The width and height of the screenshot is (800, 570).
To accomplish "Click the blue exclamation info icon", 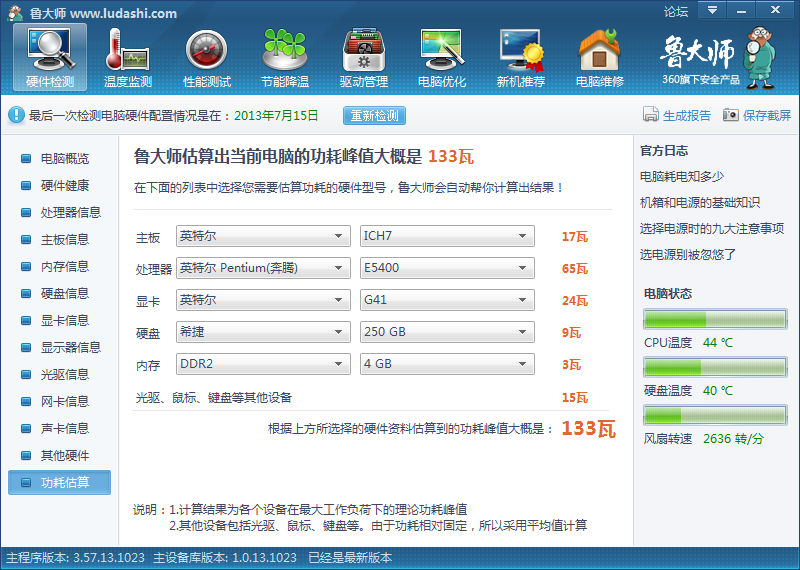I will (x=16, y=115).
